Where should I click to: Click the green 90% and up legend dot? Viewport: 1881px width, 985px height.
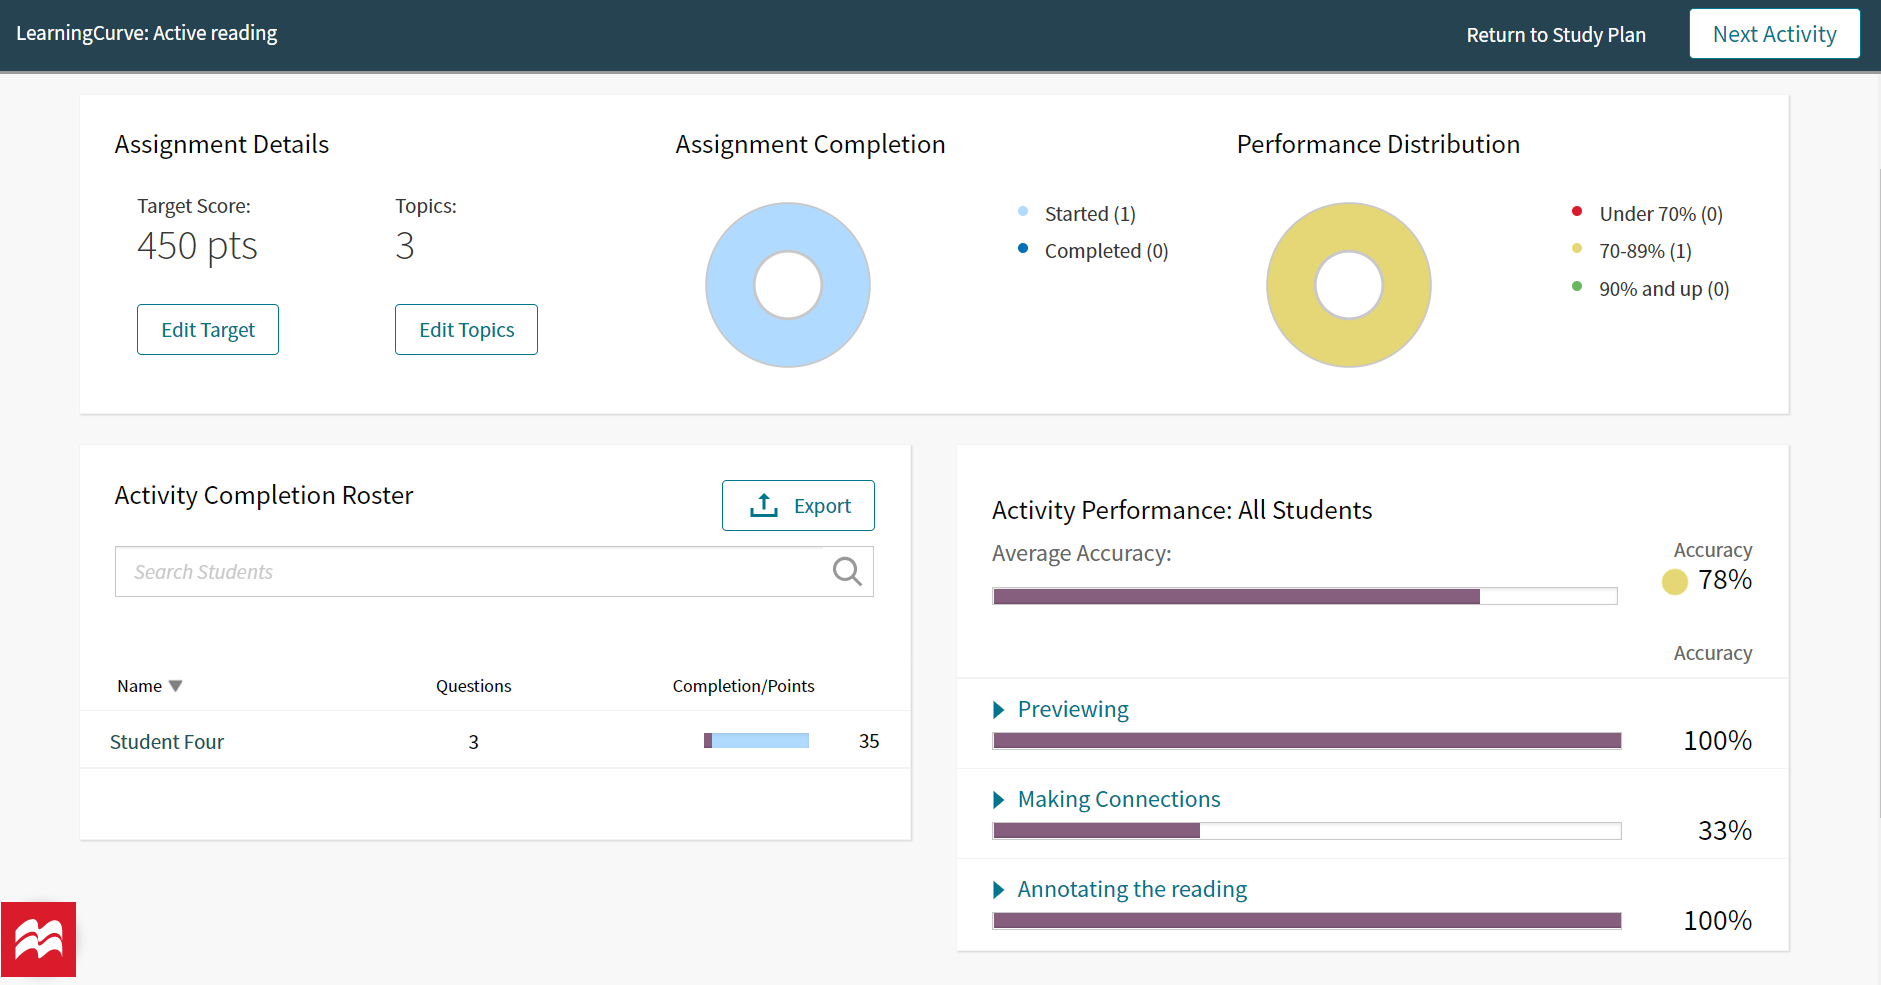[x=1578, y=287]
